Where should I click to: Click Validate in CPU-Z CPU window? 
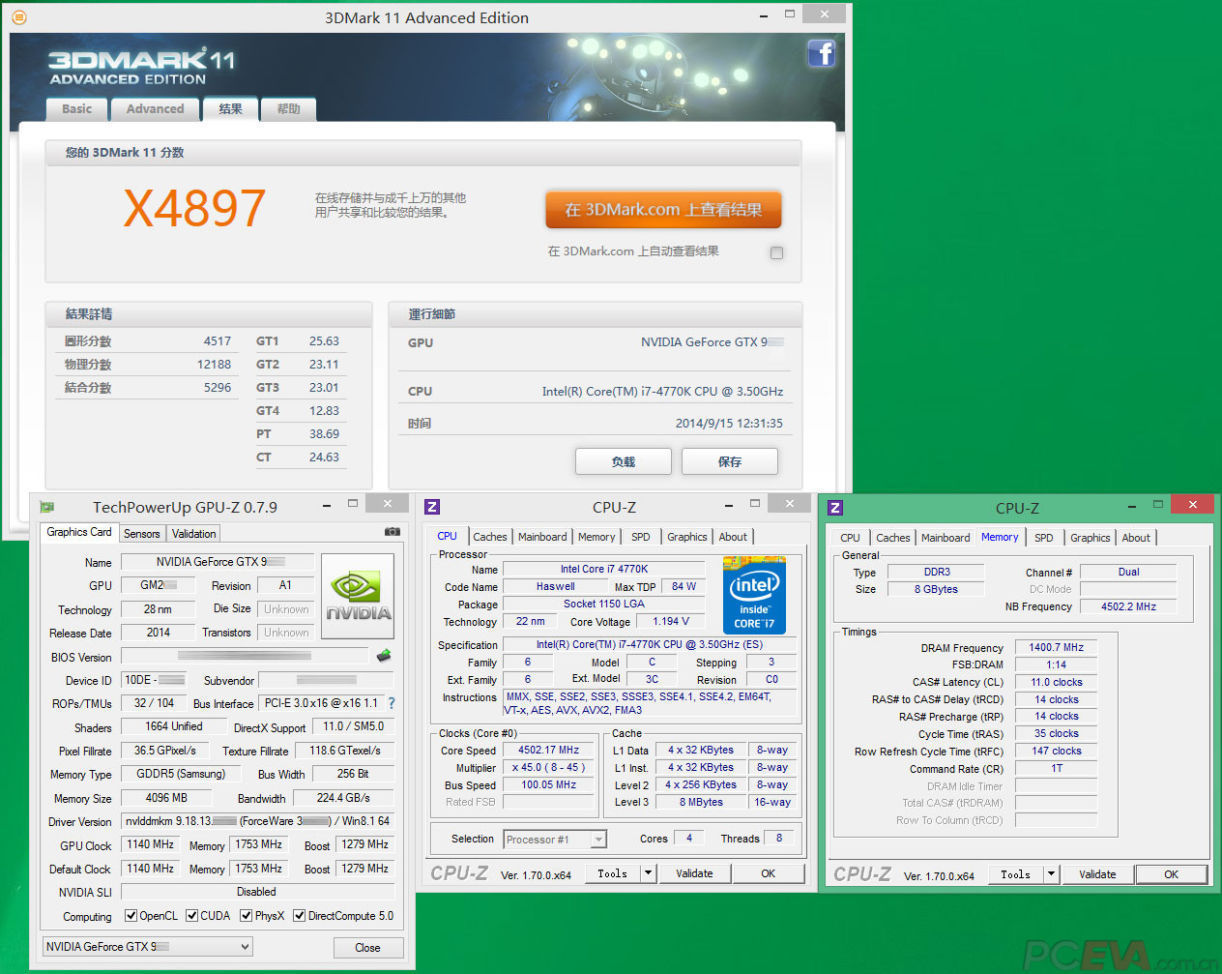(694, 873)
